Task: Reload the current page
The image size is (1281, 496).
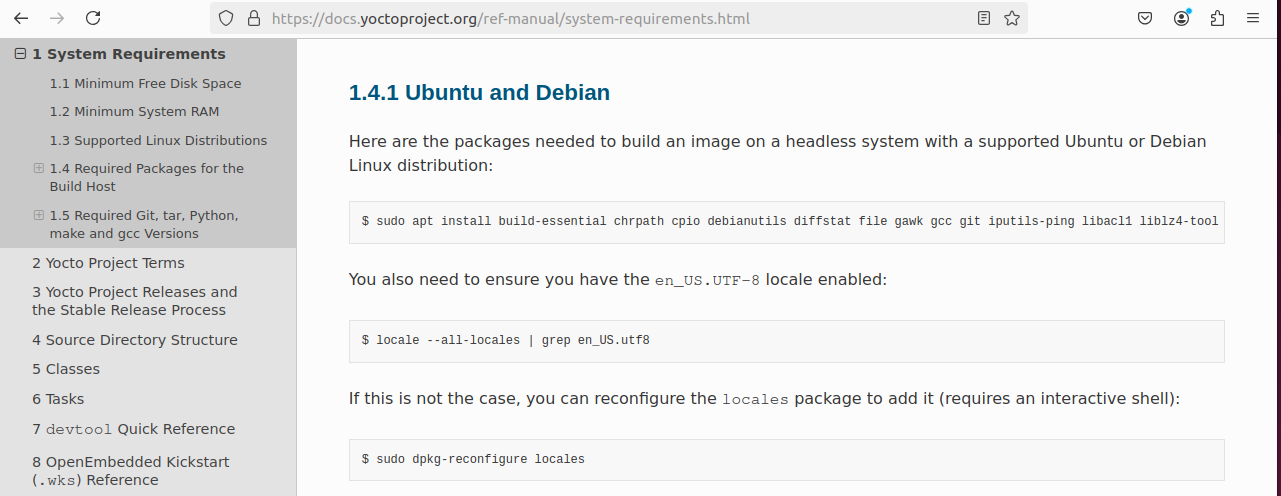Action: click(93, 18)
